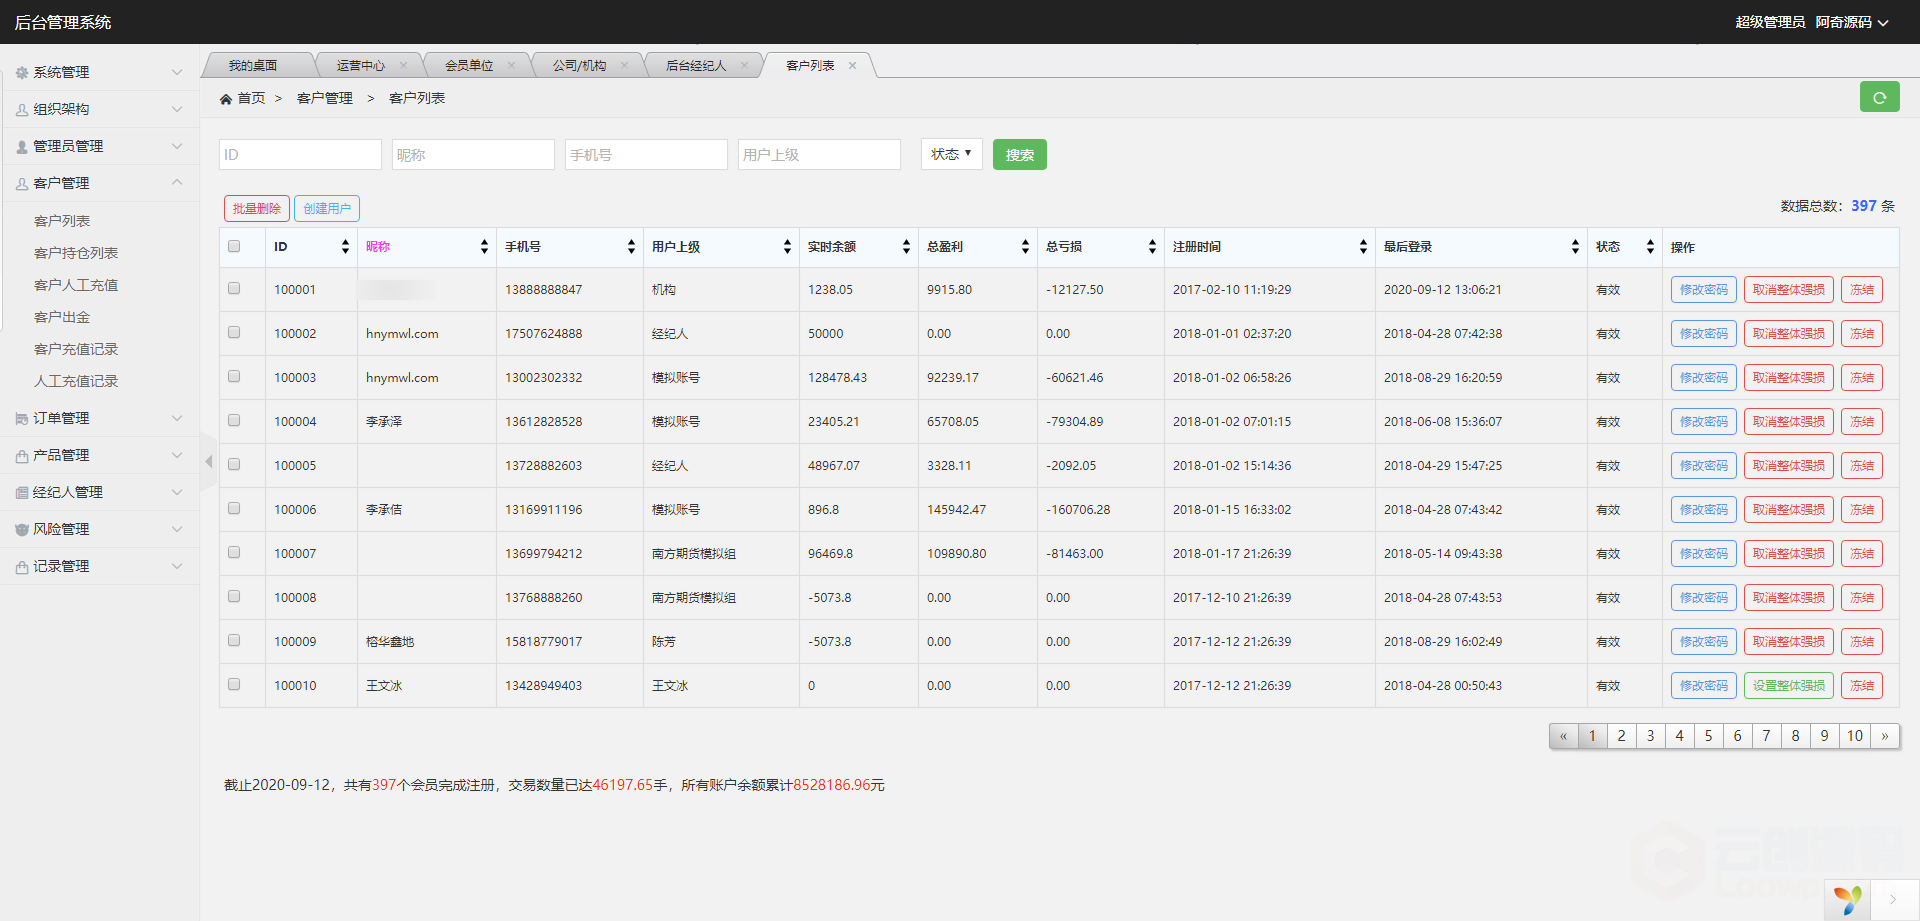Sort table by 注册时间 column arrows
The image size is (1920, 921).
pyautogui.click(x=1363, y=247)
